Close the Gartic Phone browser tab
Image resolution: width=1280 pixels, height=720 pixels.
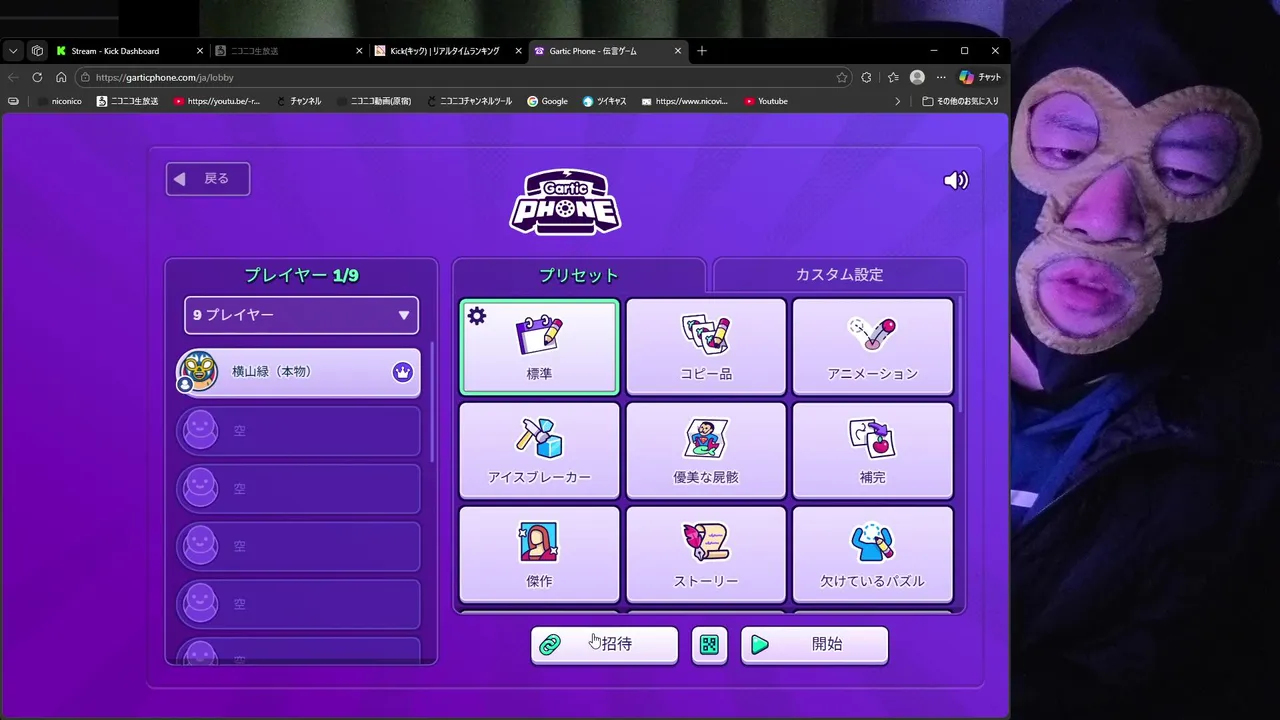click(678, 51)
